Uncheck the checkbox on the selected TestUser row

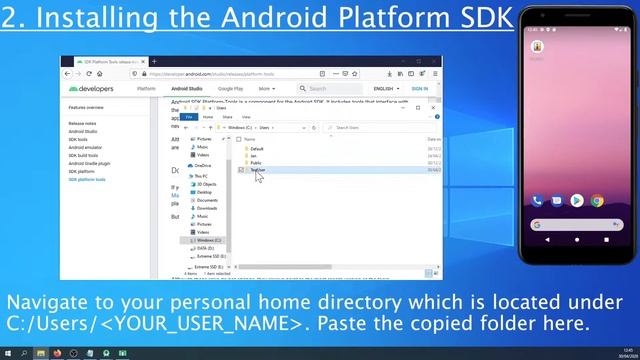(241, 170)
